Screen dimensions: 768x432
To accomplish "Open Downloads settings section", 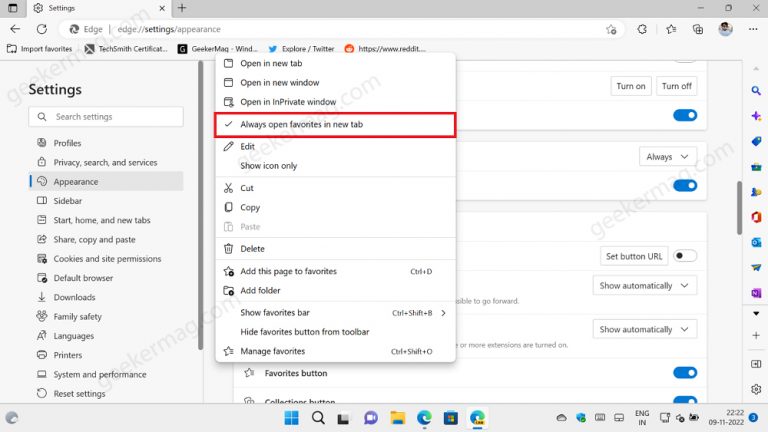I will (x=106, y=297).
